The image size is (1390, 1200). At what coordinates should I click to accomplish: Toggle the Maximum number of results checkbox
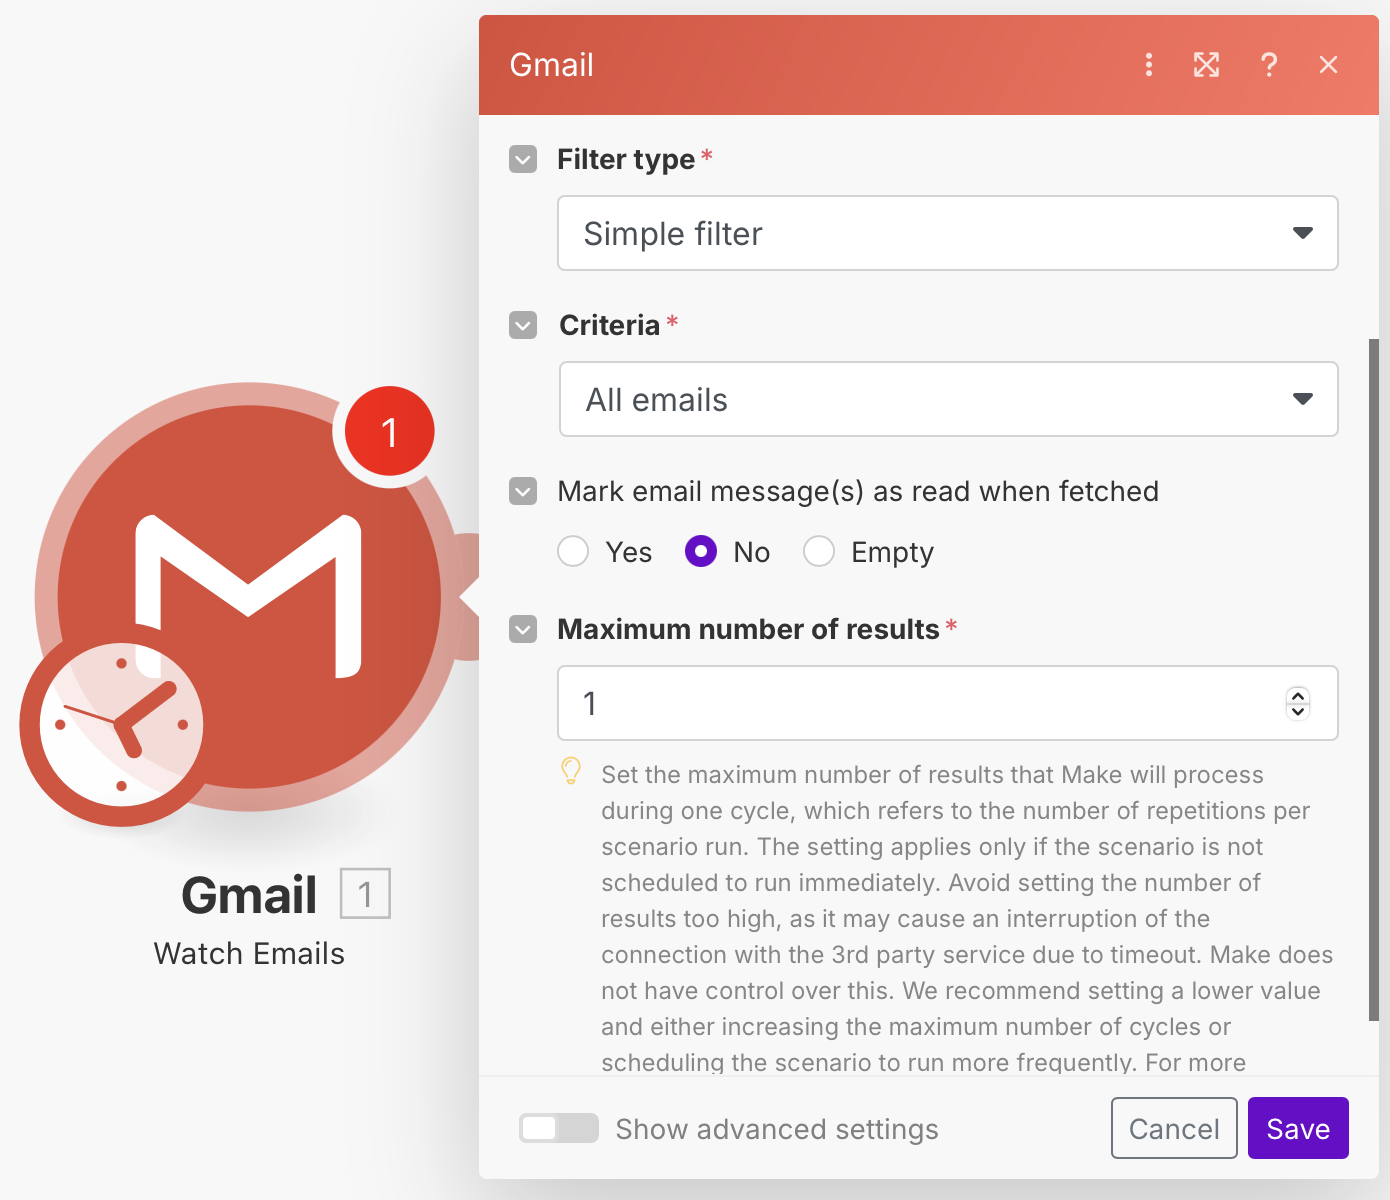pos(523,629)
